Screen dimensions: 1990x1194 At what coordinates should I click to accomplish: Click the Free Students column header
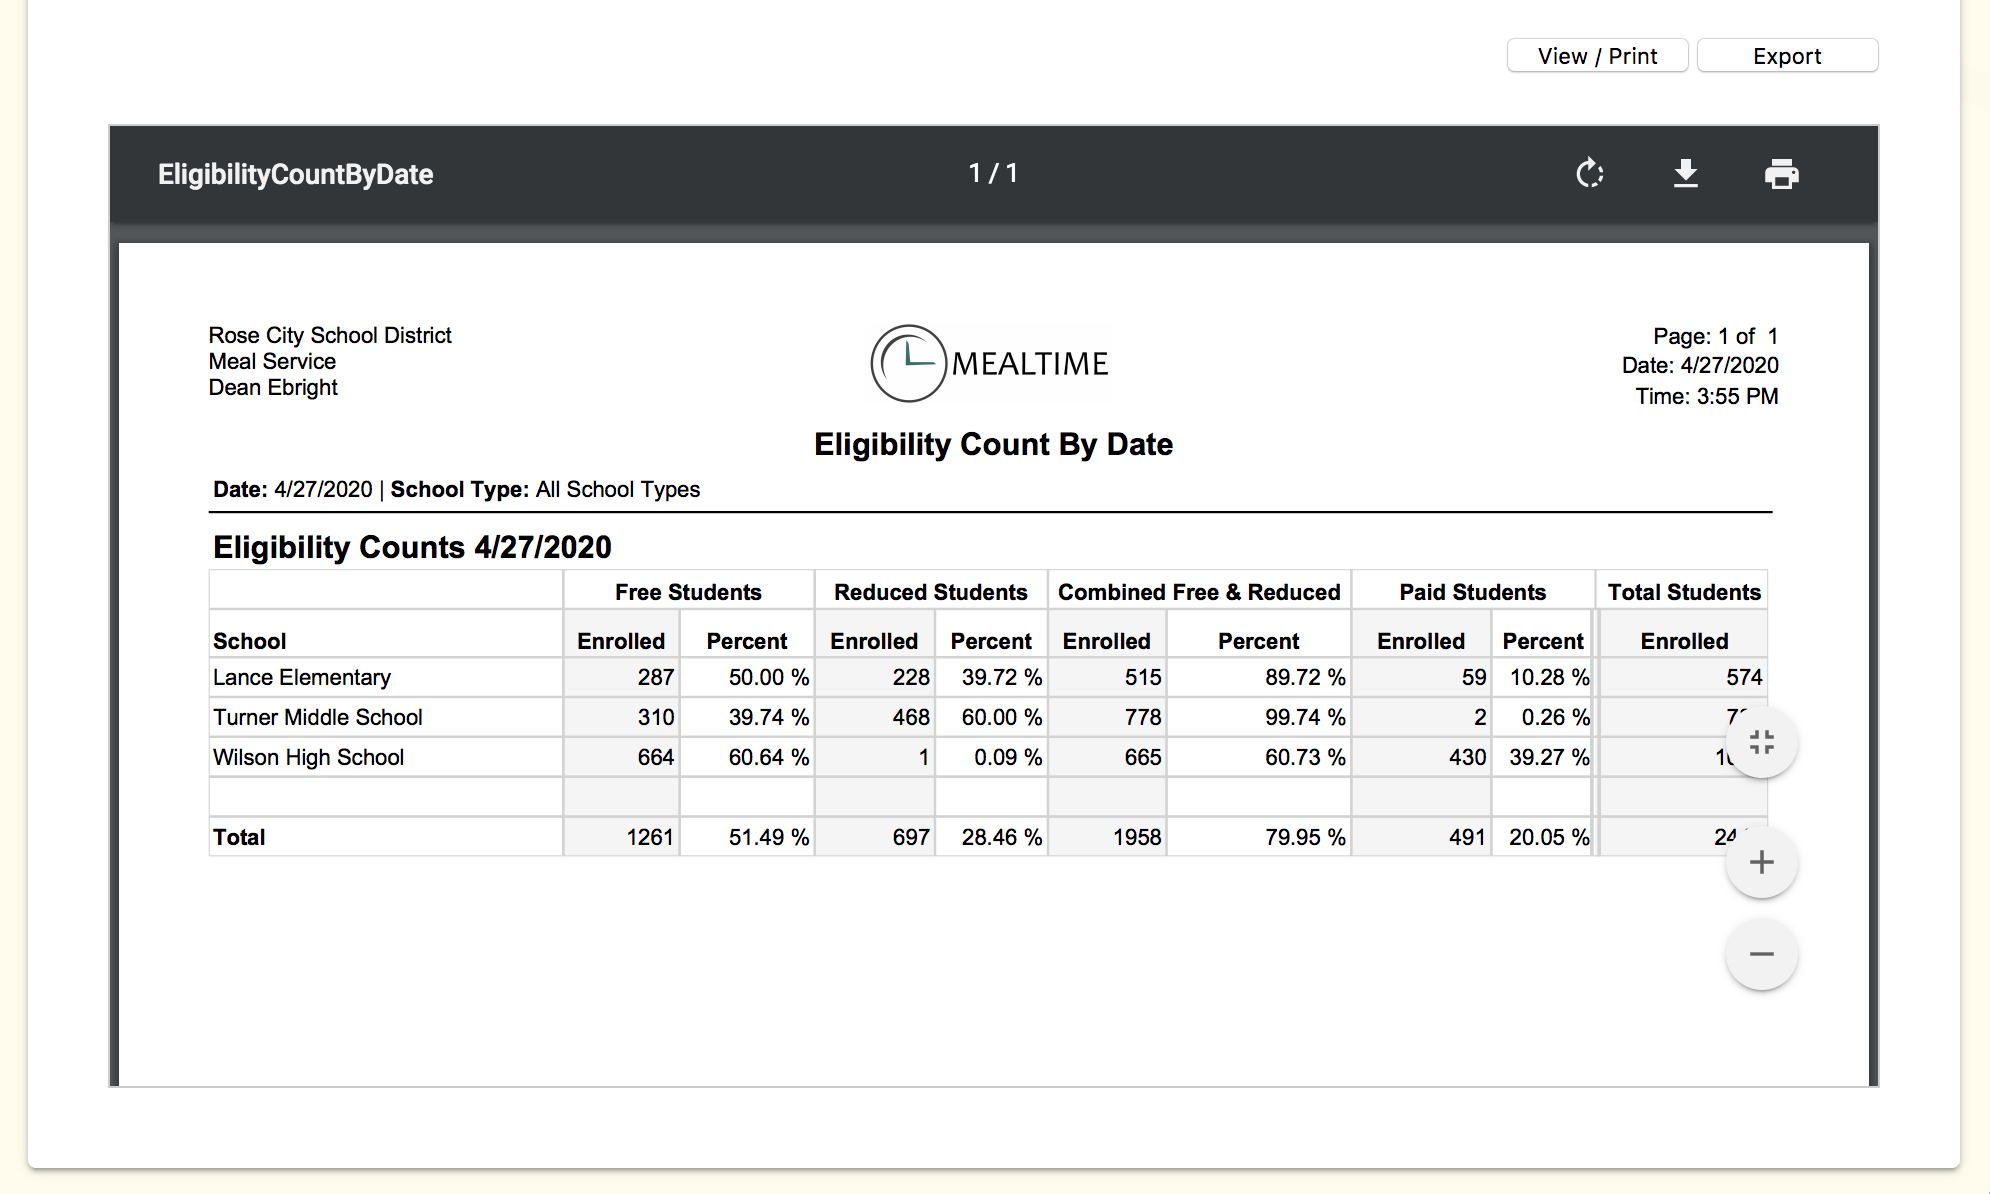[688, 592]
